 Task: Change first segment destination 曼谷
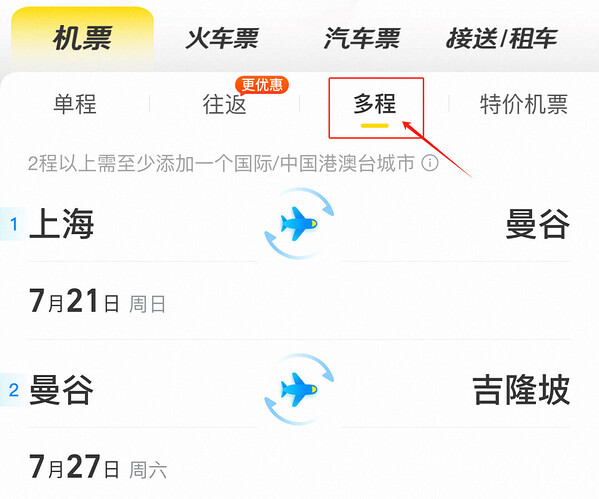click(538, 224)
